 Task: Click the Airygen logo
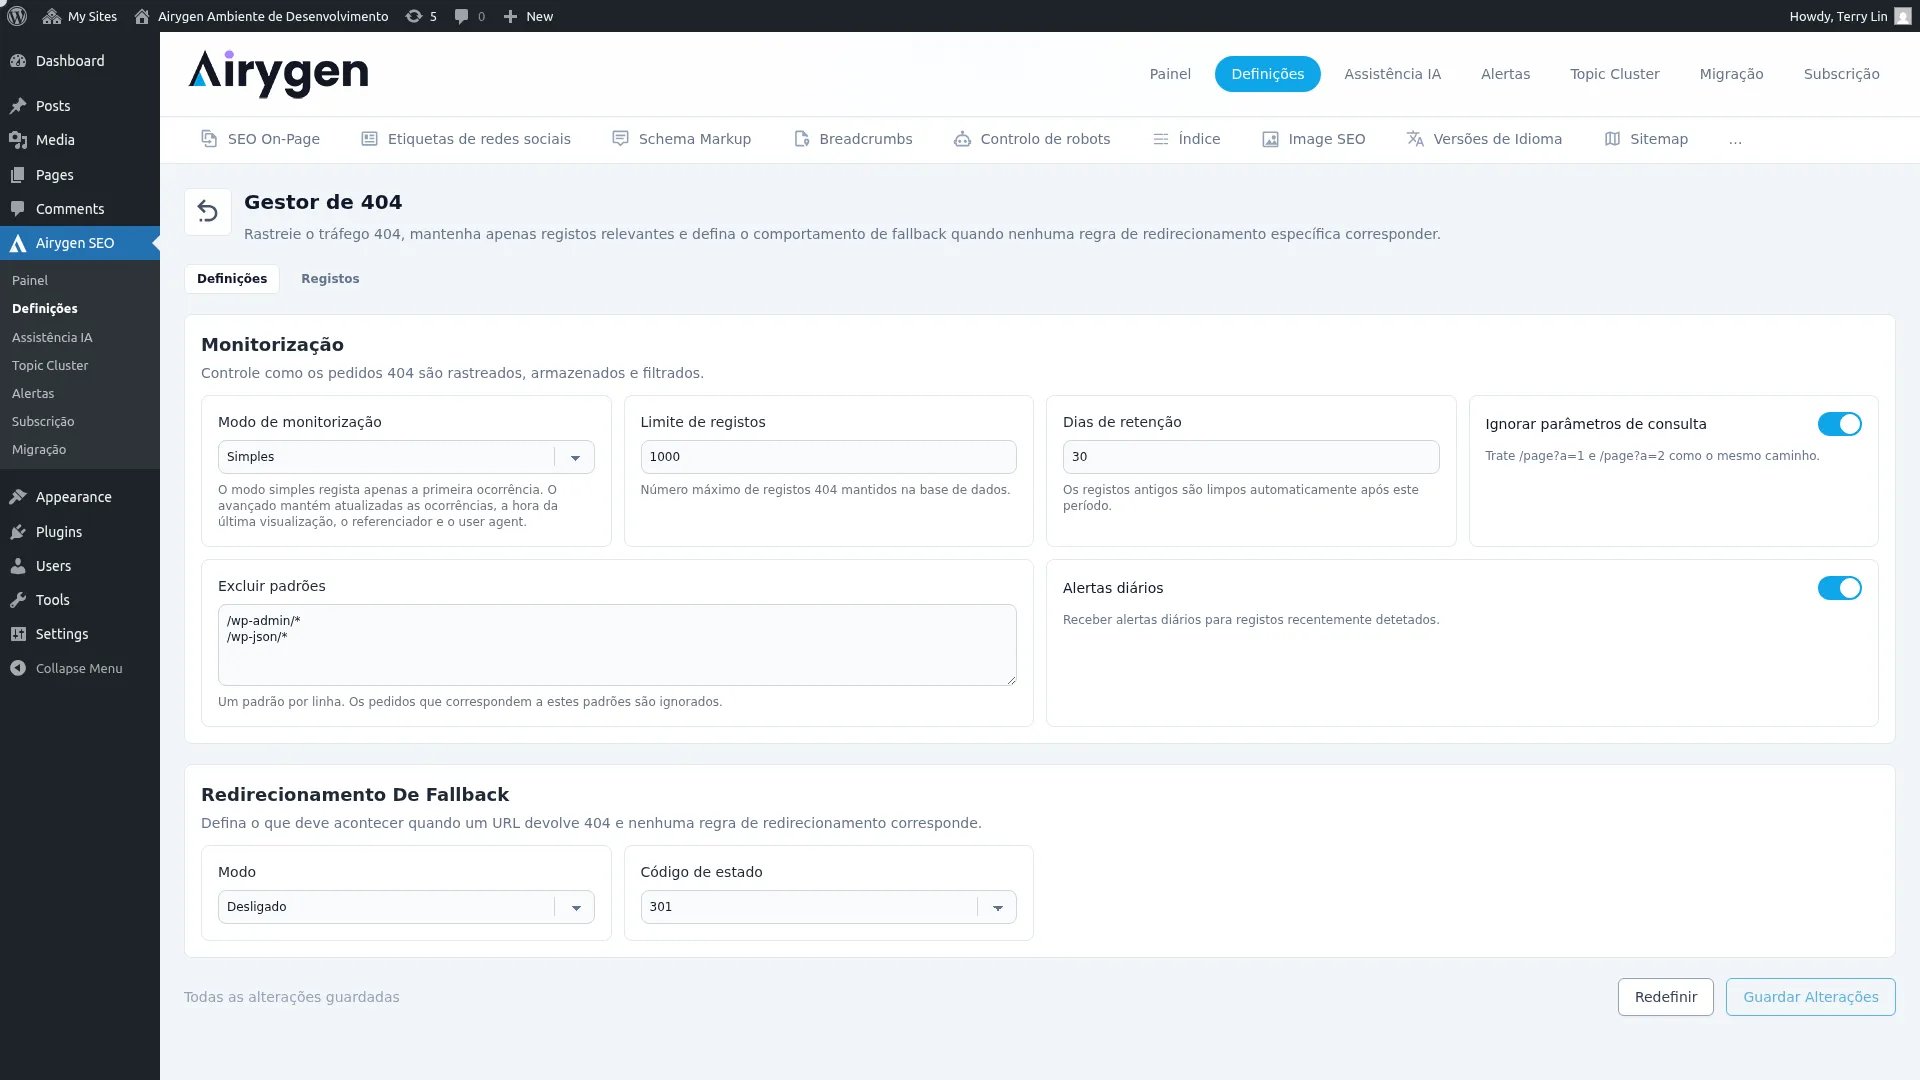pyautogui.click(x=278, y=74)
